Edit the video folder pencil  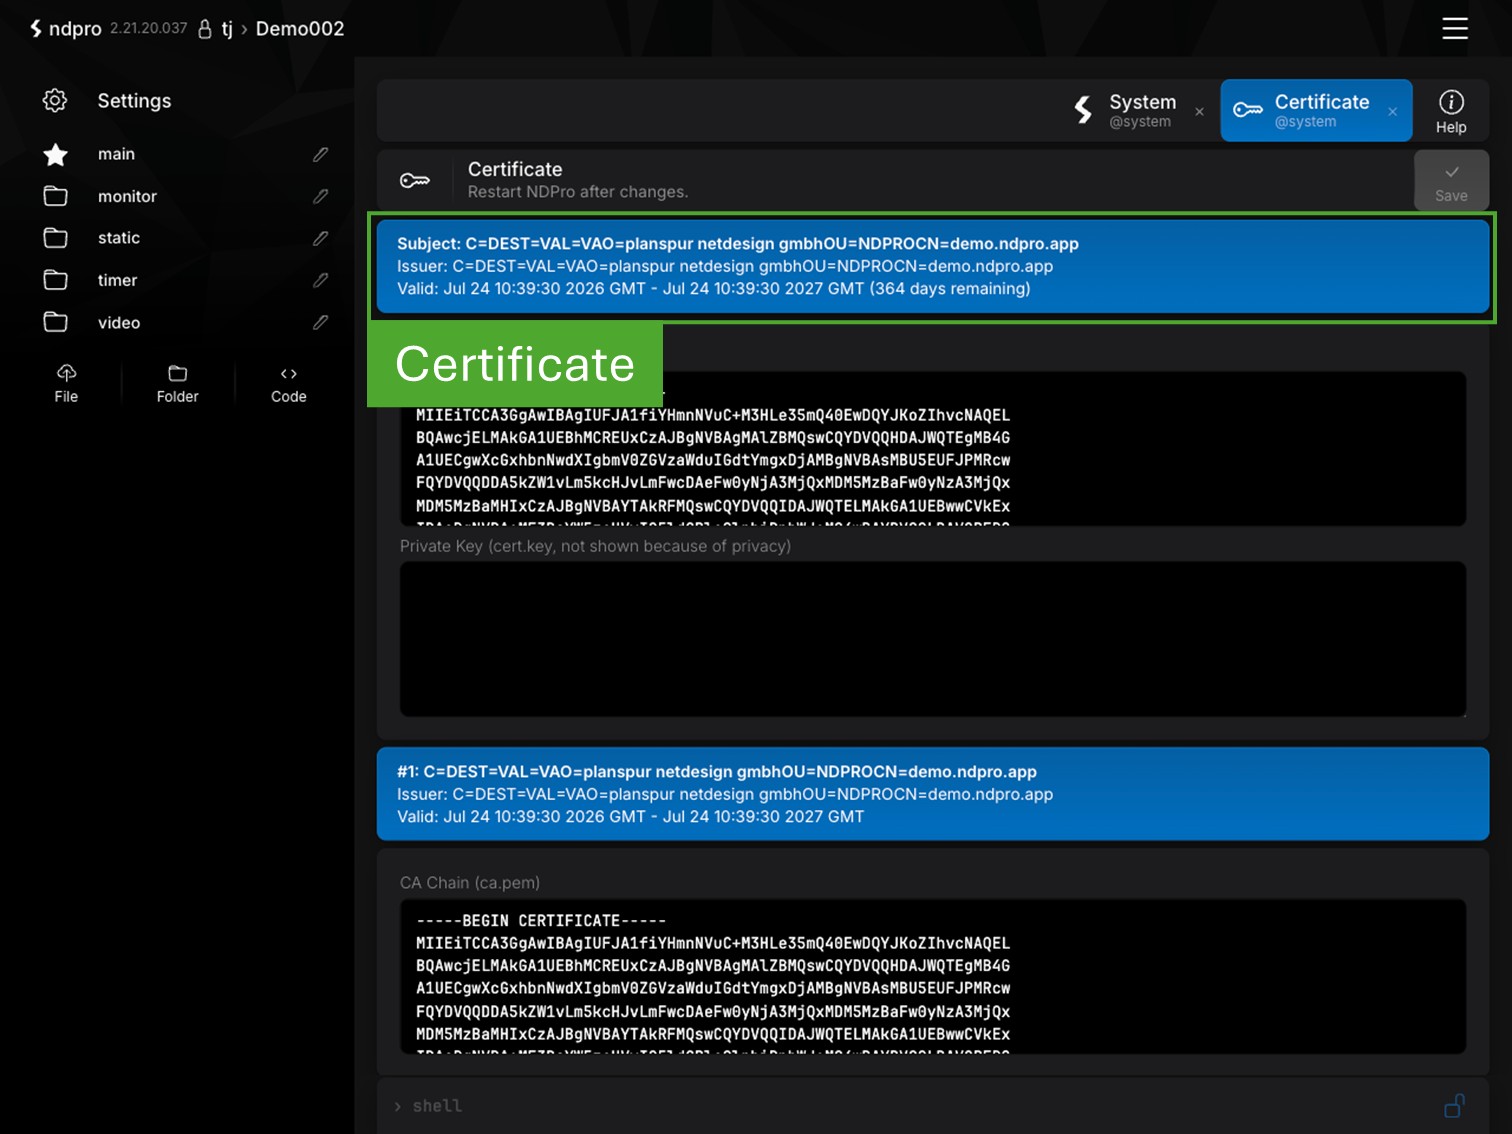click(x=320, y=322)
